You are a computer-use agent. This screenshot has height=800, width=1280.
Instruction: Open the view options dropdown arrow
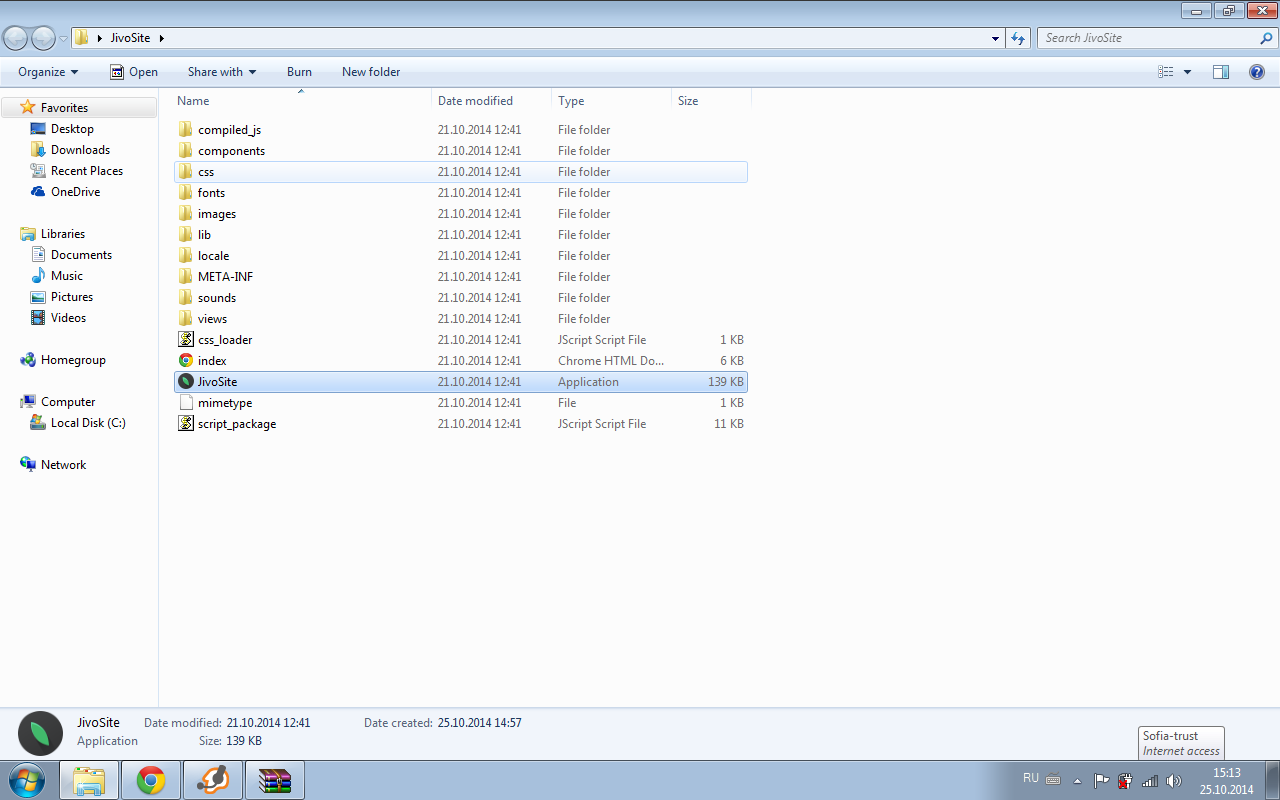pos(1187,72)
